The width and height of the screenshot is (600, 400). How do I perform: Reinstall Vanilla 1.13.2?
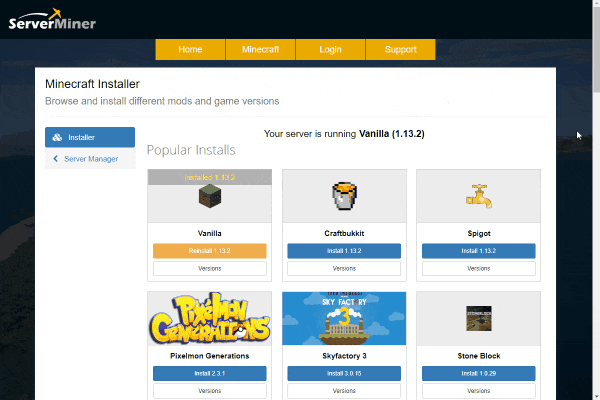(x=210, y=251)
